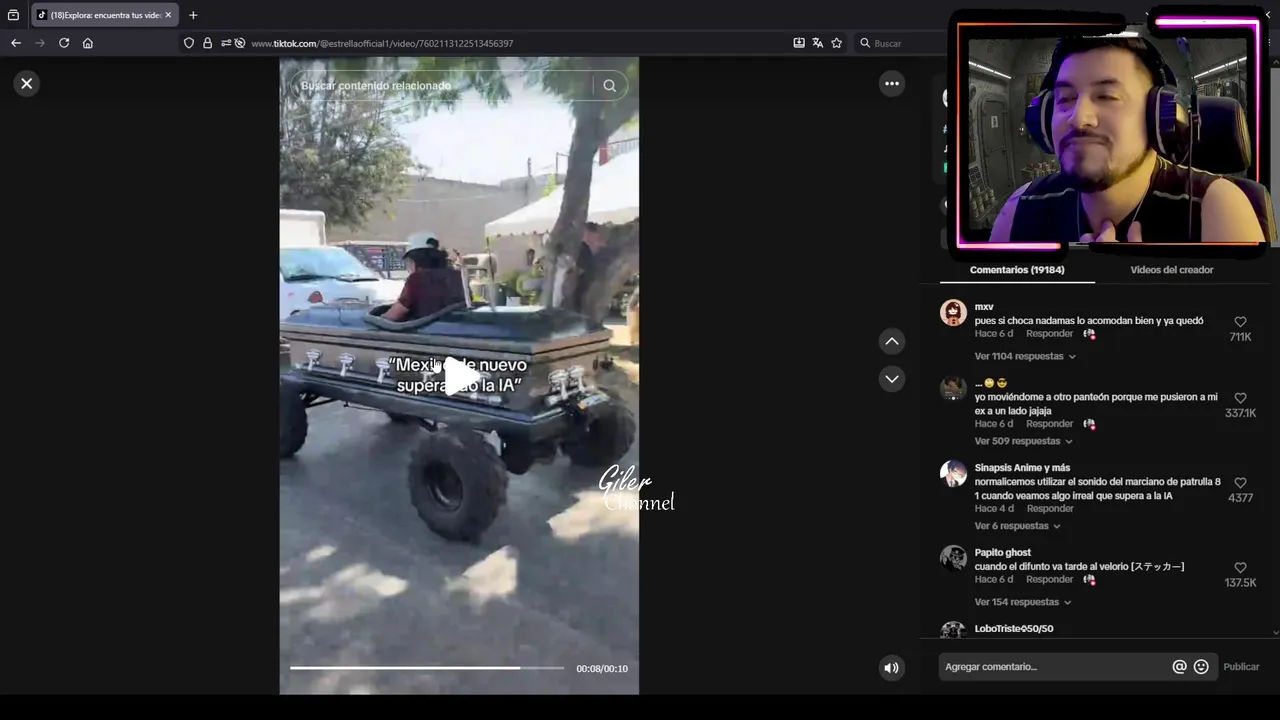Focus the 'Agregar comentario...' field
This screenshot has height=720, width=1280.
click(1055, 667)
